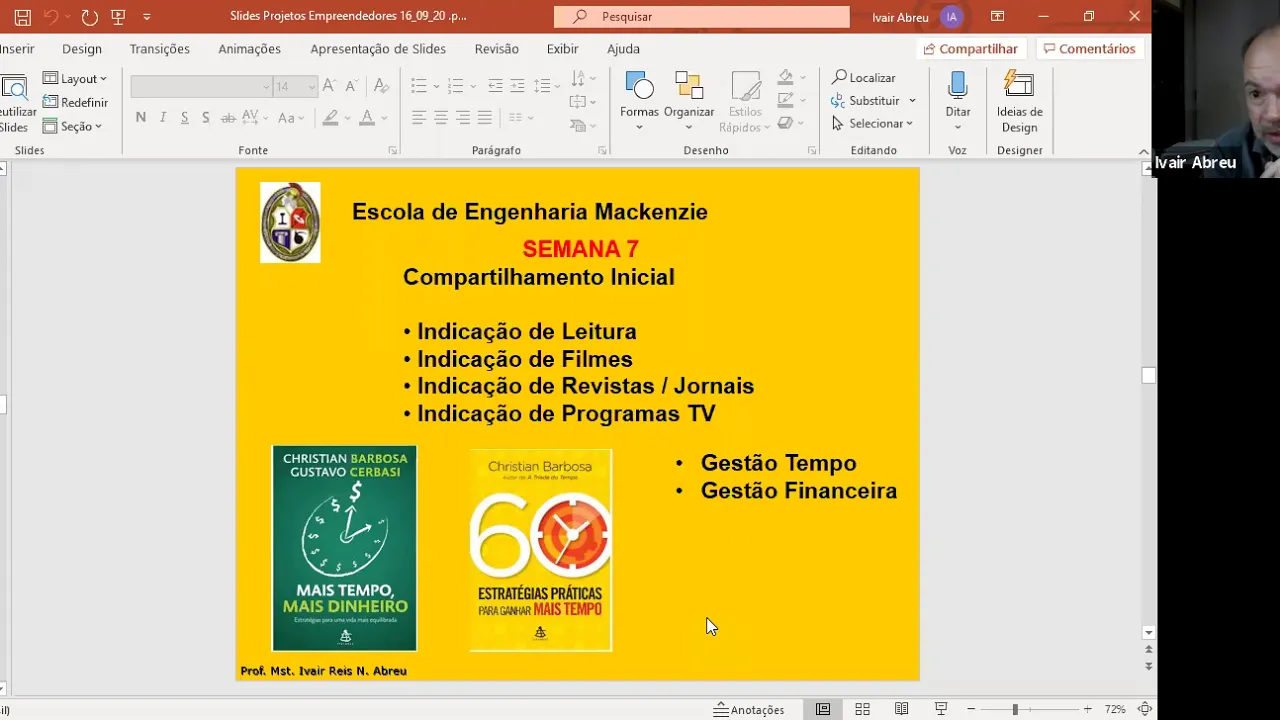Switch to Slide Sorter view icon
The image size is (1280, 720).
point(862,709)
